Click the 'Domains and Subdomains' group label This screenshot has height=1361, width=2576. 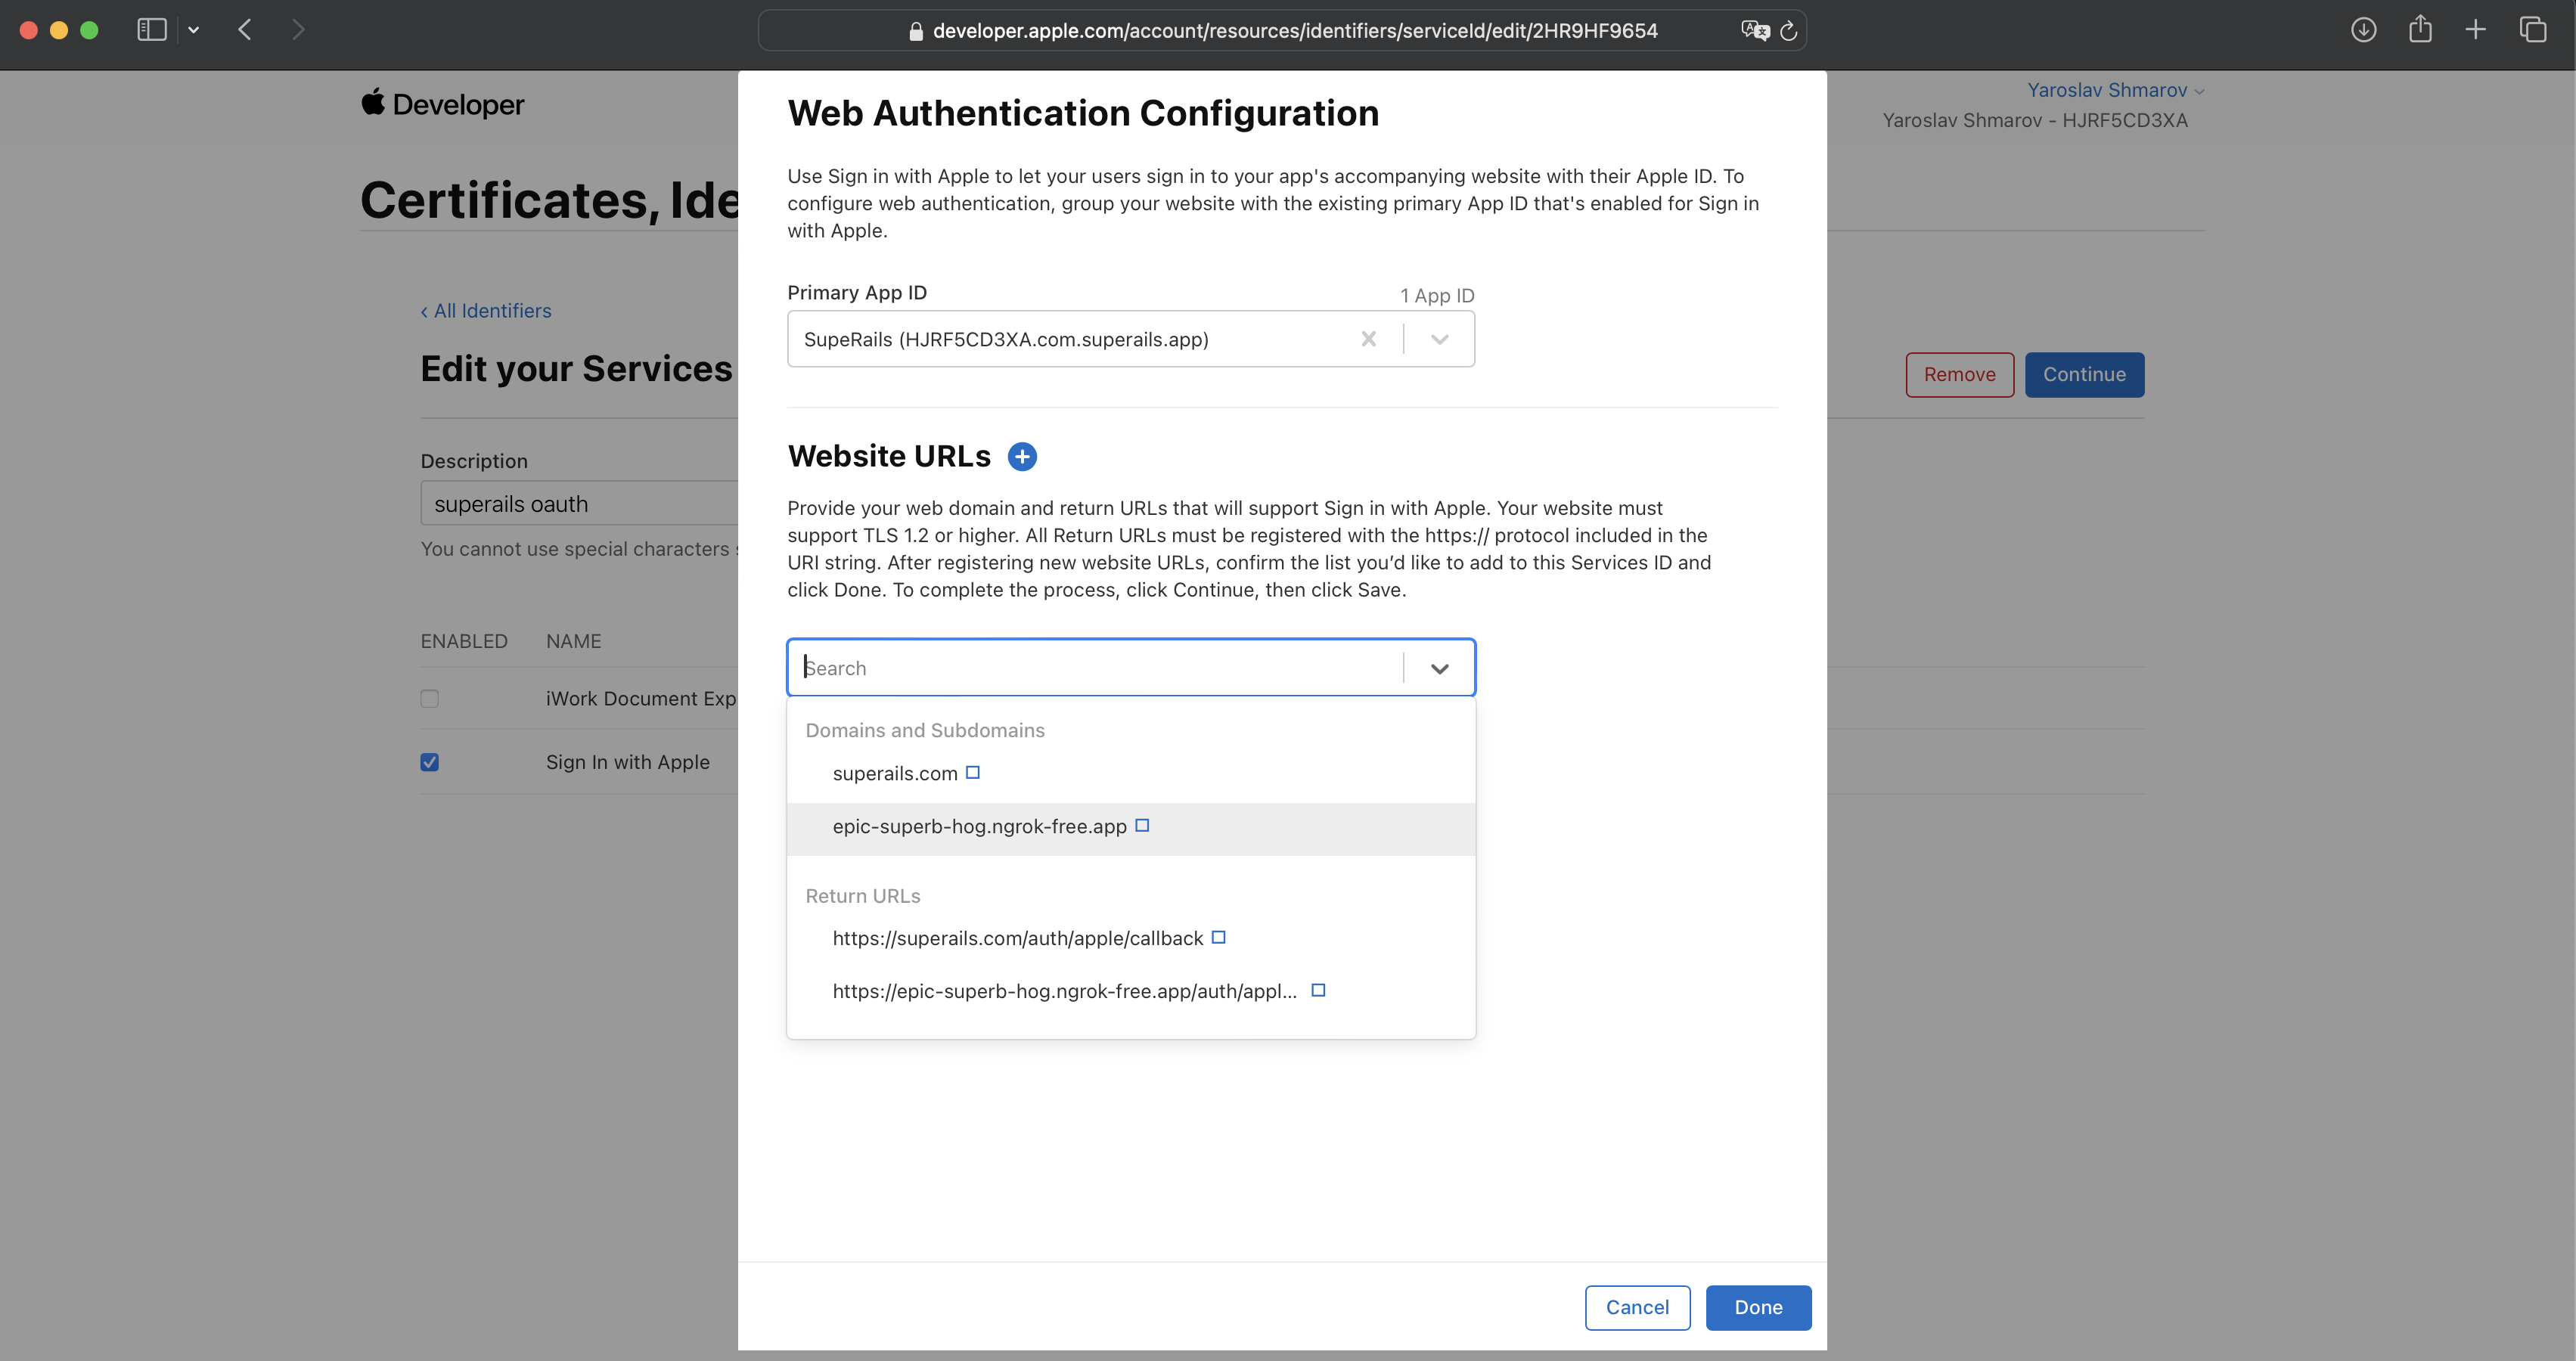point(925,731)
